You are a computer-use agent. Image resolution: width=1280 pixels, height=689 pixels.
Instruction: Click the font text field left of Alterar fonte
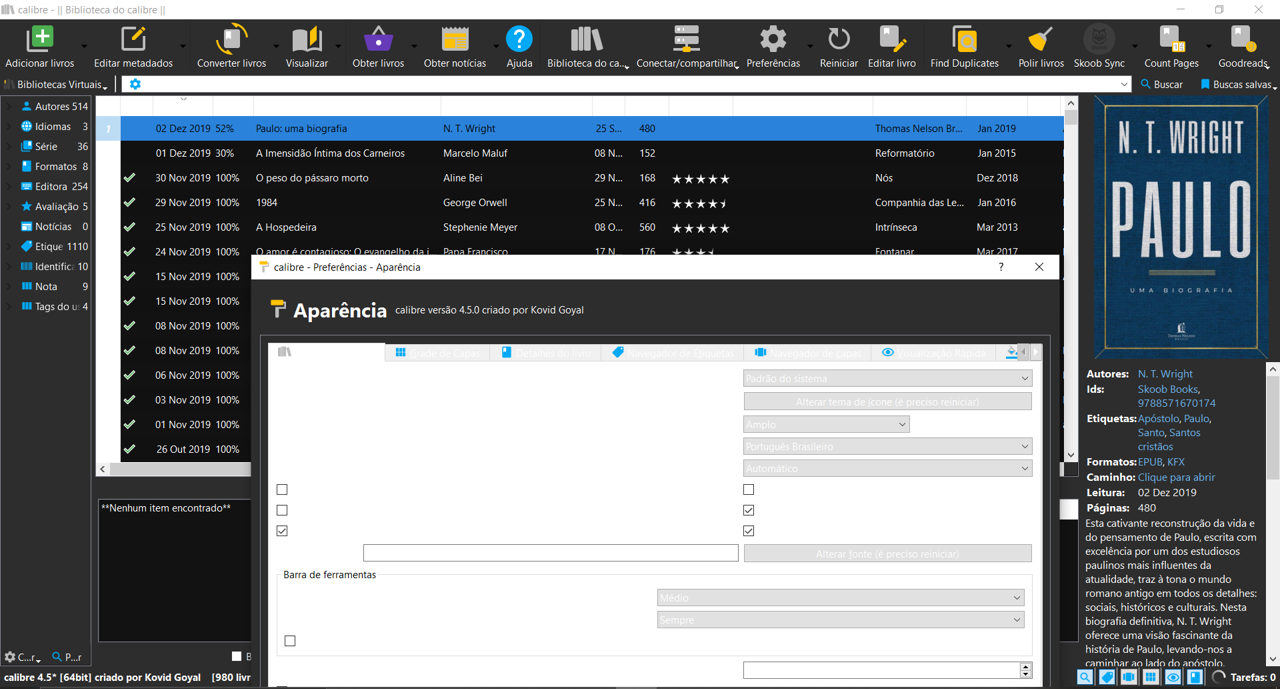click(x=550, y=553)
